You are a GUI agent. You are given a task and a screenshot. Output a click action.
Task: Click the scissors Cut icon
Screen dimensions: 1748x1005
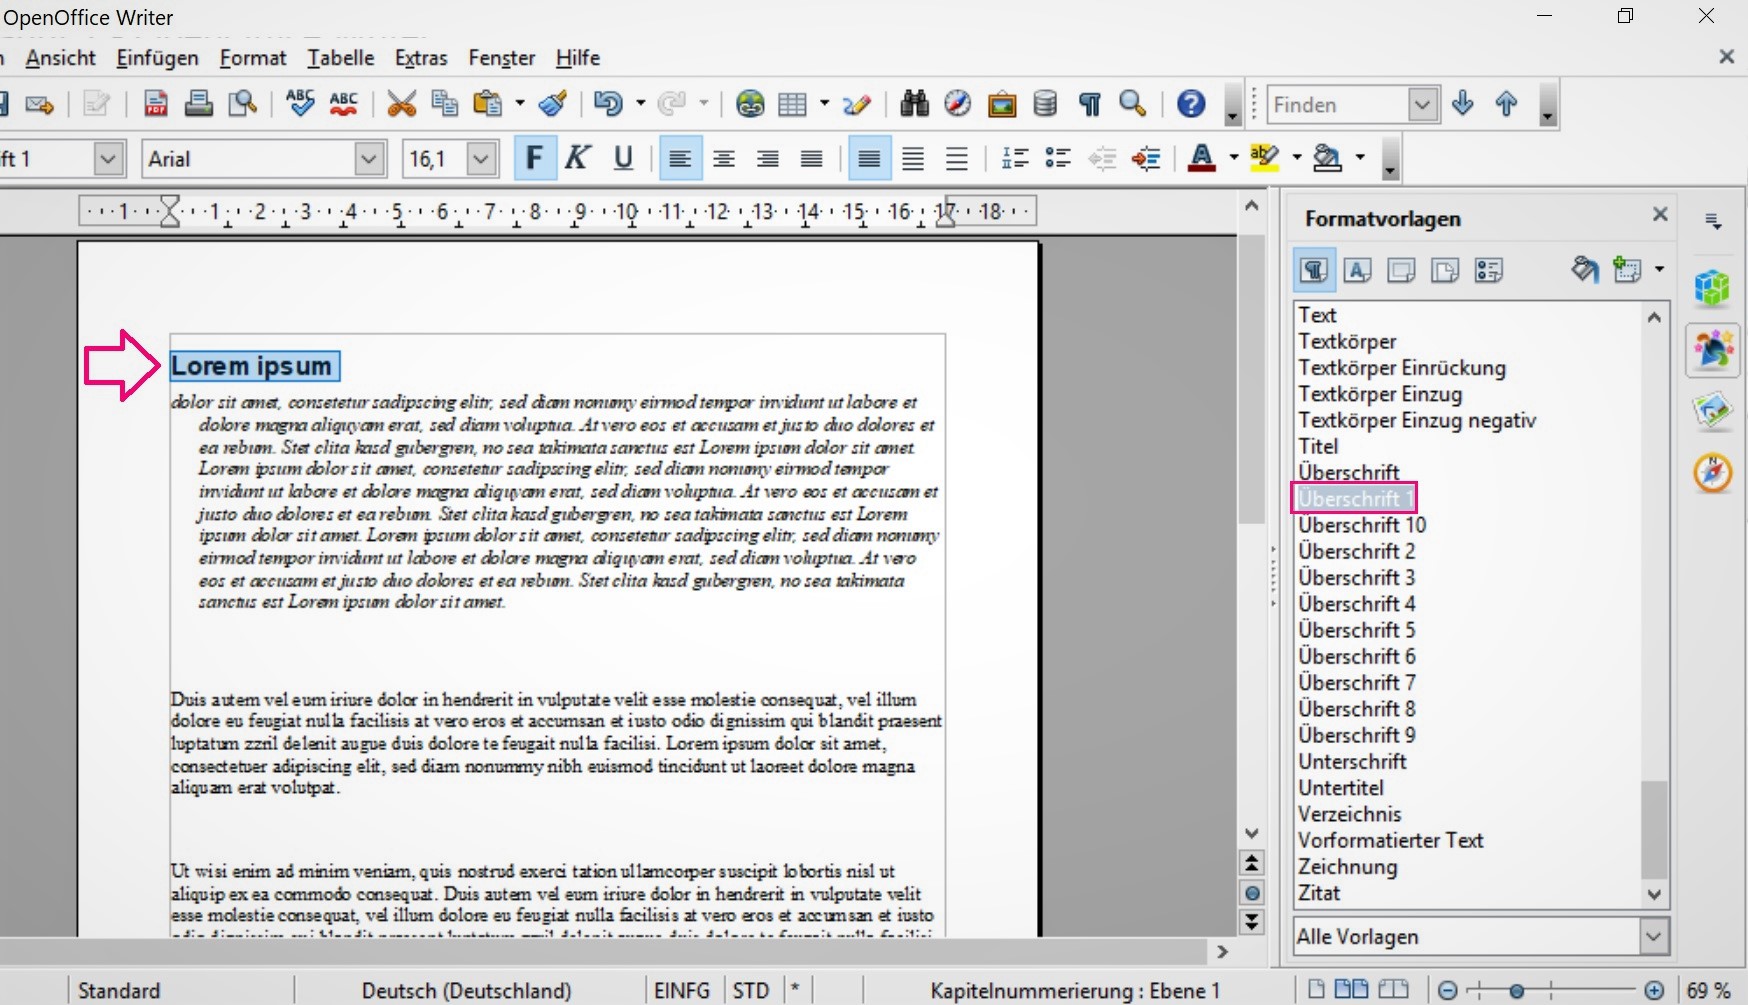(401, 104)
